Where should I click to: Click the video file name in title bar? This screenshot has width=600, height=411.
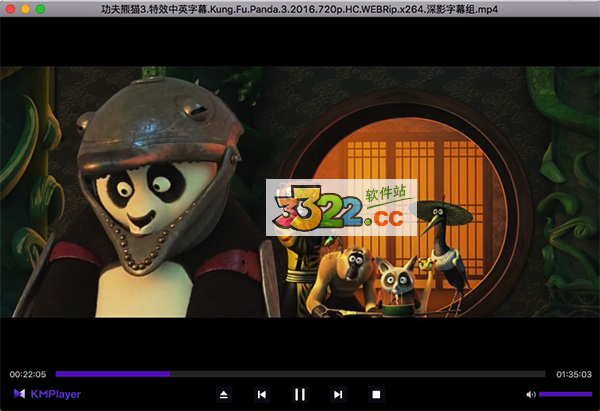300,9
